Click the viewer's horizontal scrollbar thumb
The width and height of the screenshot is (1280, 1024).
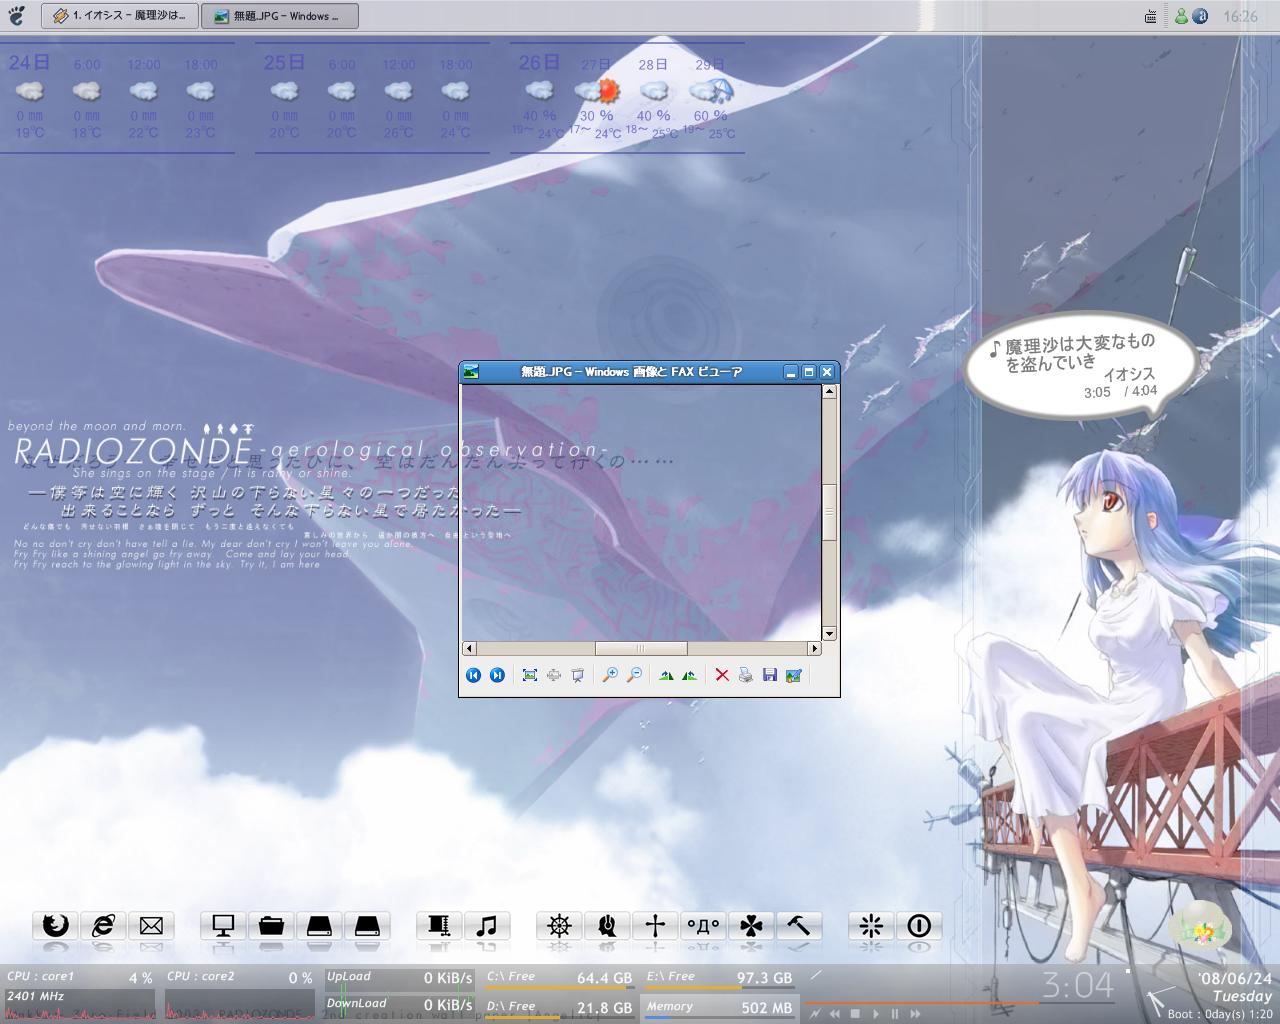(640, 648)
